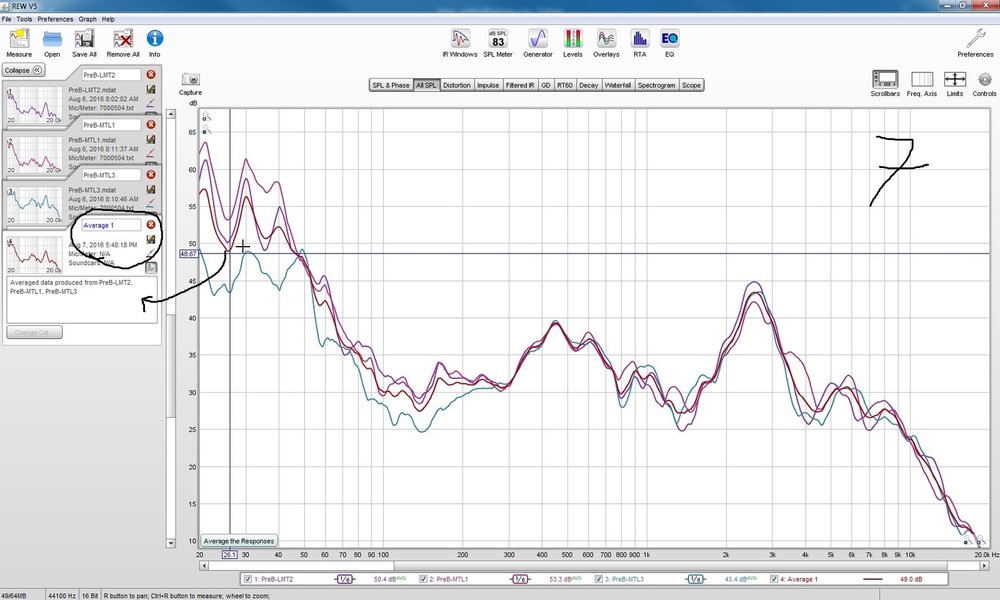Toggle the PreB-MTL3 trace checkbox
Viewport: 1000px width, 600px height.
[x=599, y=579]
